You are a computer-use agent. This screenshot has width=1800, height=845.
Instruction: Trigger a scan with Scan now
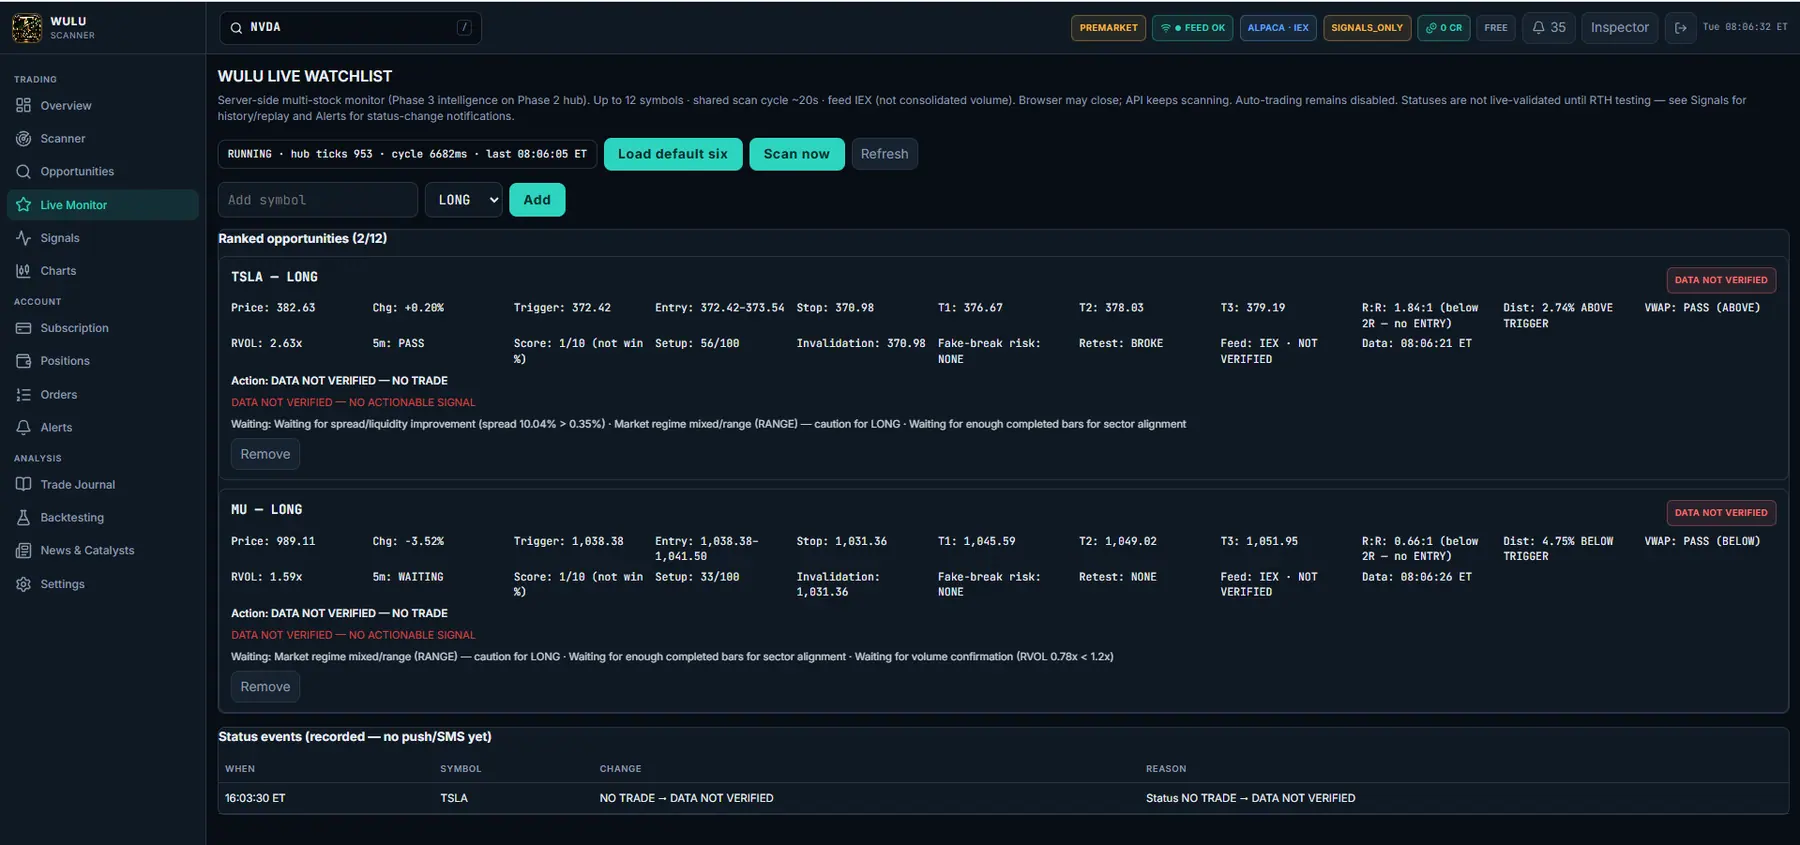[797, 154]
